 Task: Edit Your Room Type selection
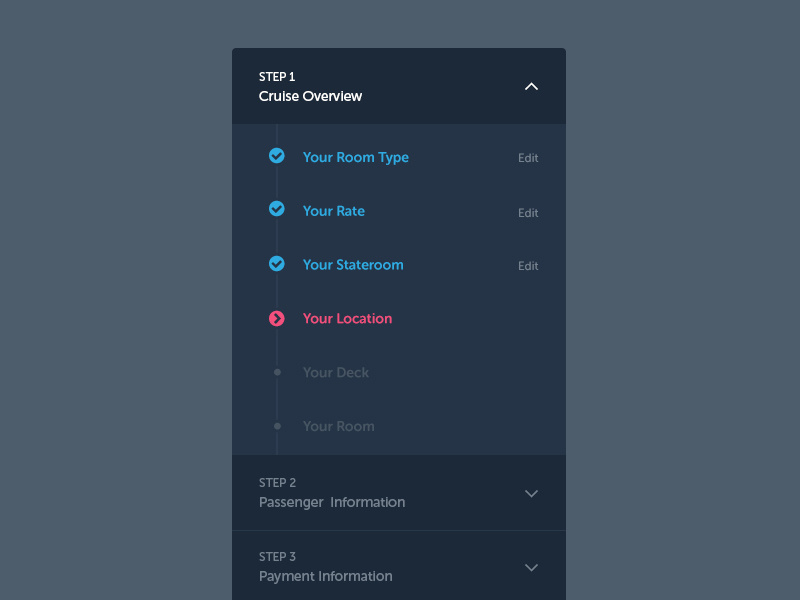[528, 158]
